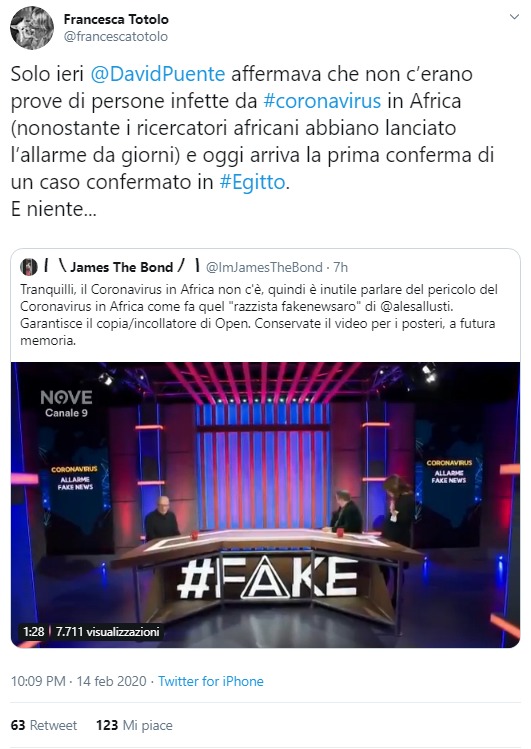531x749 pixels.
Task: Open the #Egitto hashtag
Action: [x=252, y=182]
